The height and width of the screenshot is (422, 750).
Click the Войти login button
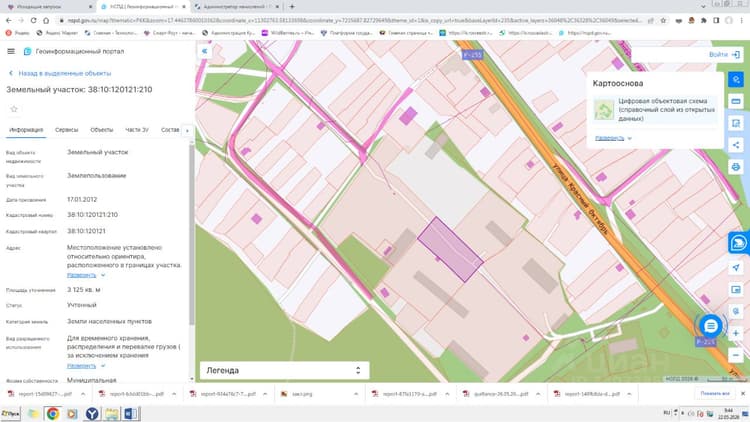724,55
